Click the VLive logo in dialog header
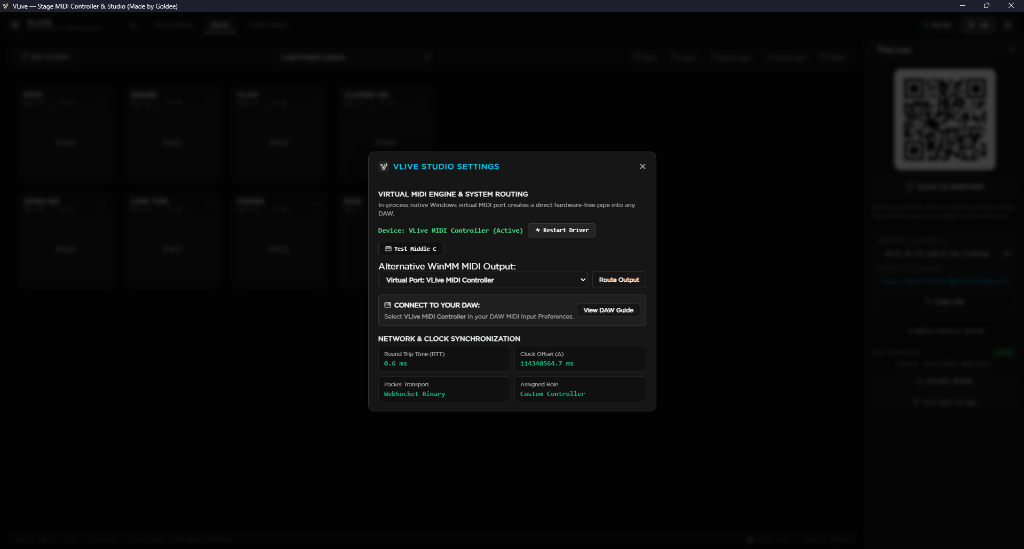This screenshot has height=549, width=1024. coord(383,166)
